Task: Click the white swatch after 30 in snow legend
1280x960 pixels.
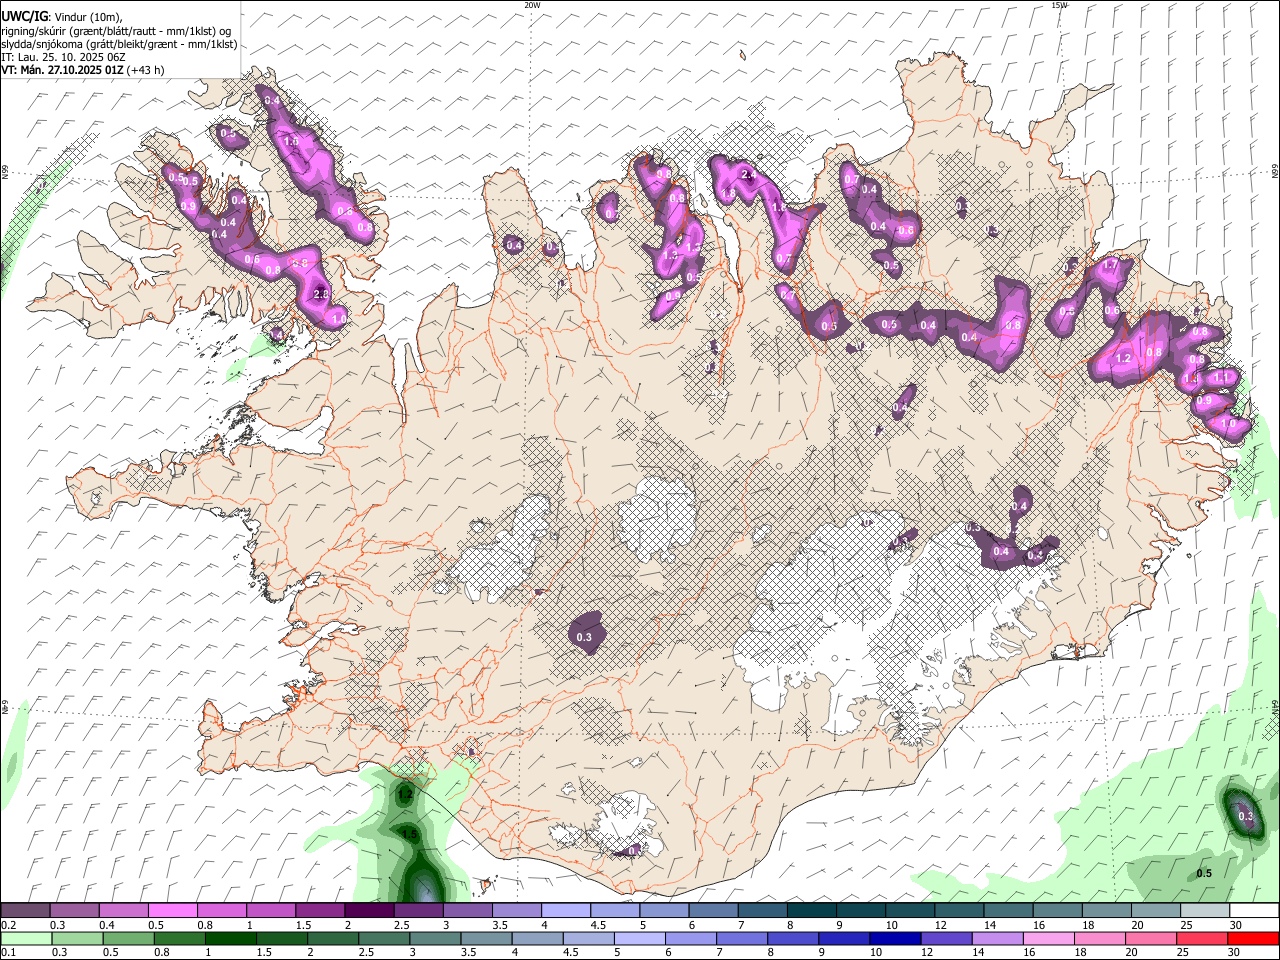Action: pos(1254,910)
